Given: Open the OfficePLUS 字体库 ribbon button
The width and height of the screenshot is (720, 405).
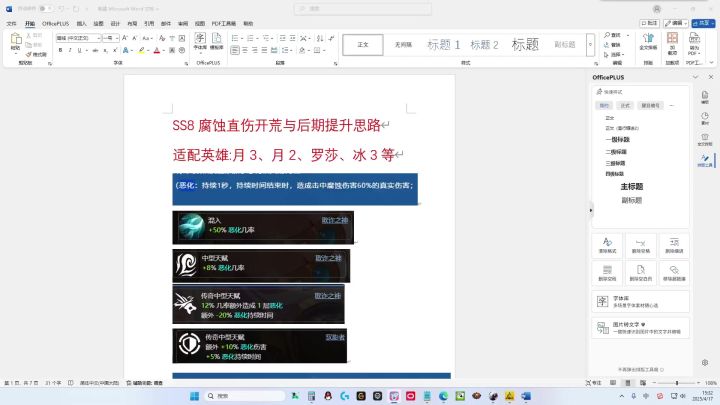Looking at the screenshot, I should [x=200, y=41].
